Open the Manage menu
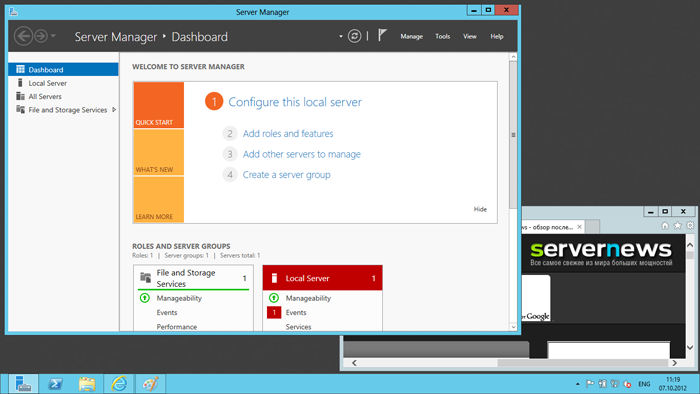Viewport: 700px width, 394px height. click(x=411, y=37)
